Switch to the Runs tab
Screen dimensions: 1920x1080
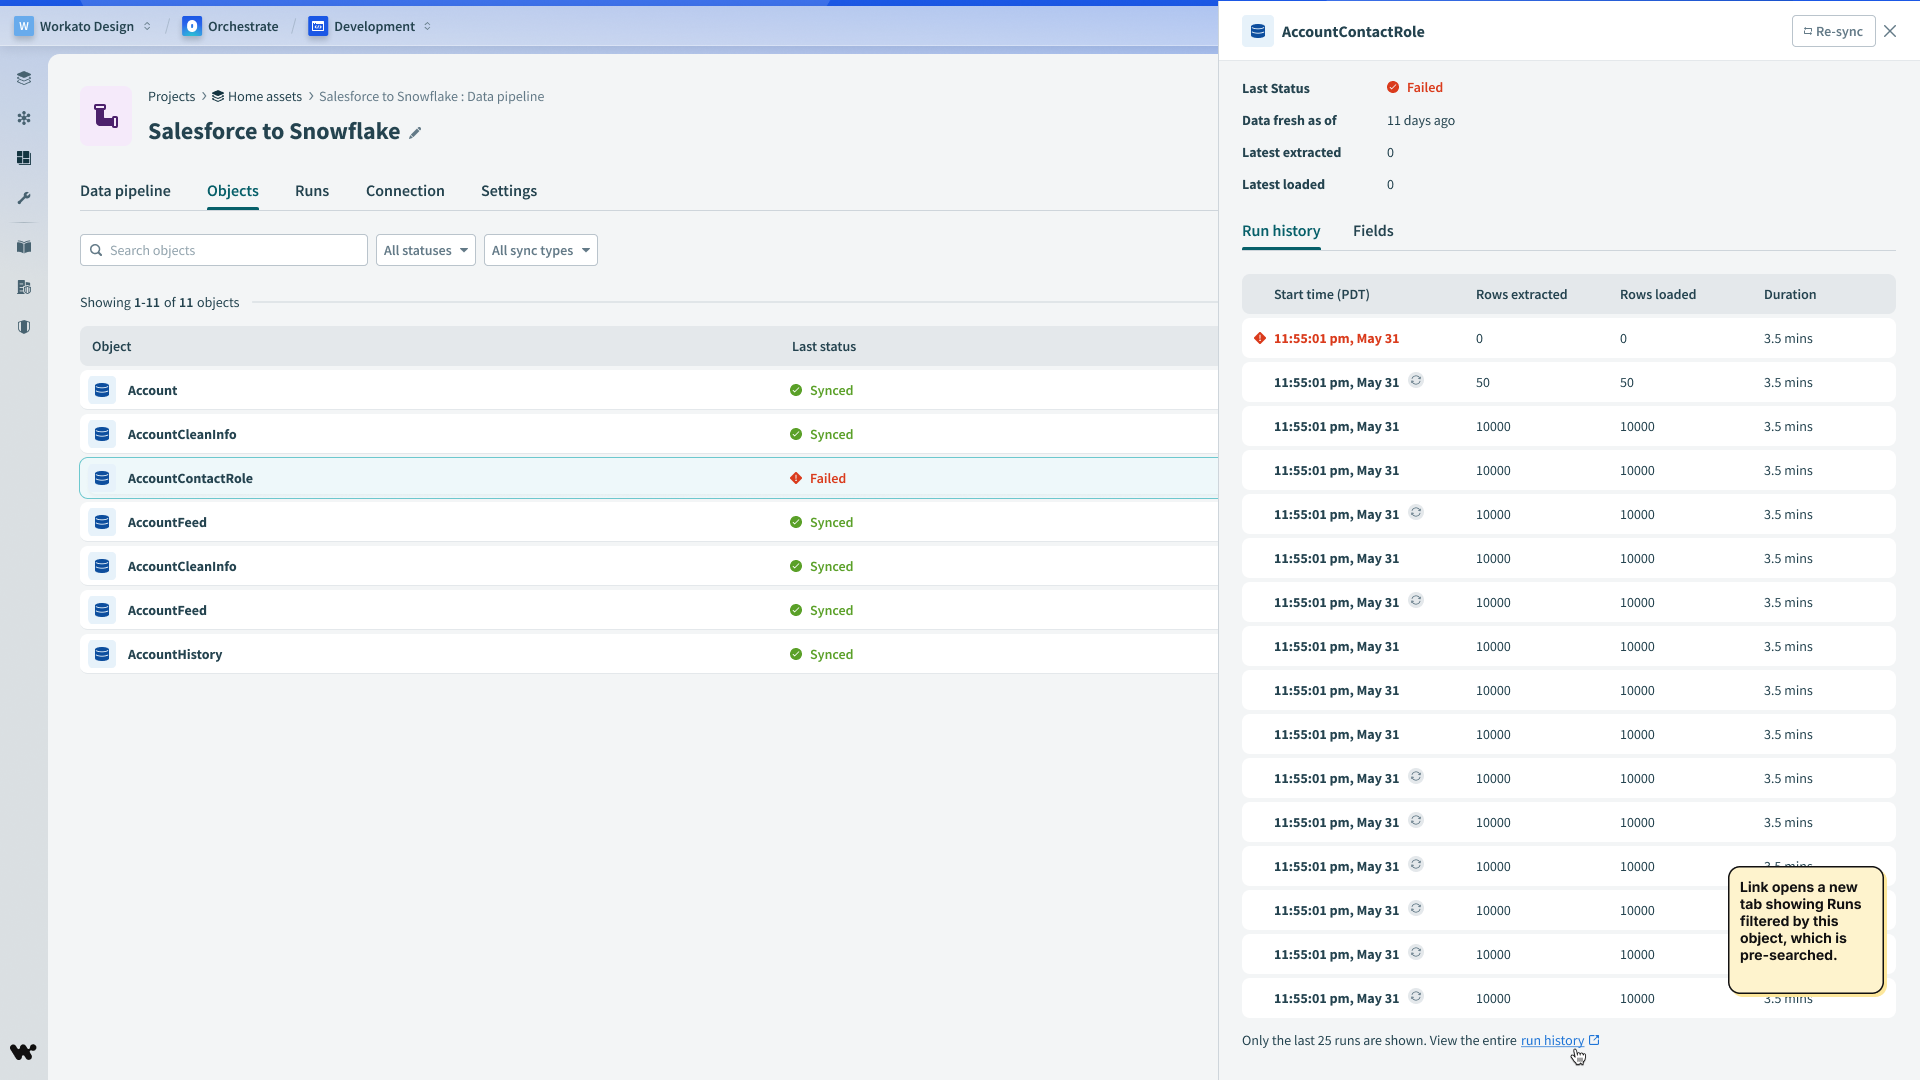pyautogui.click(x=312, y=190)
